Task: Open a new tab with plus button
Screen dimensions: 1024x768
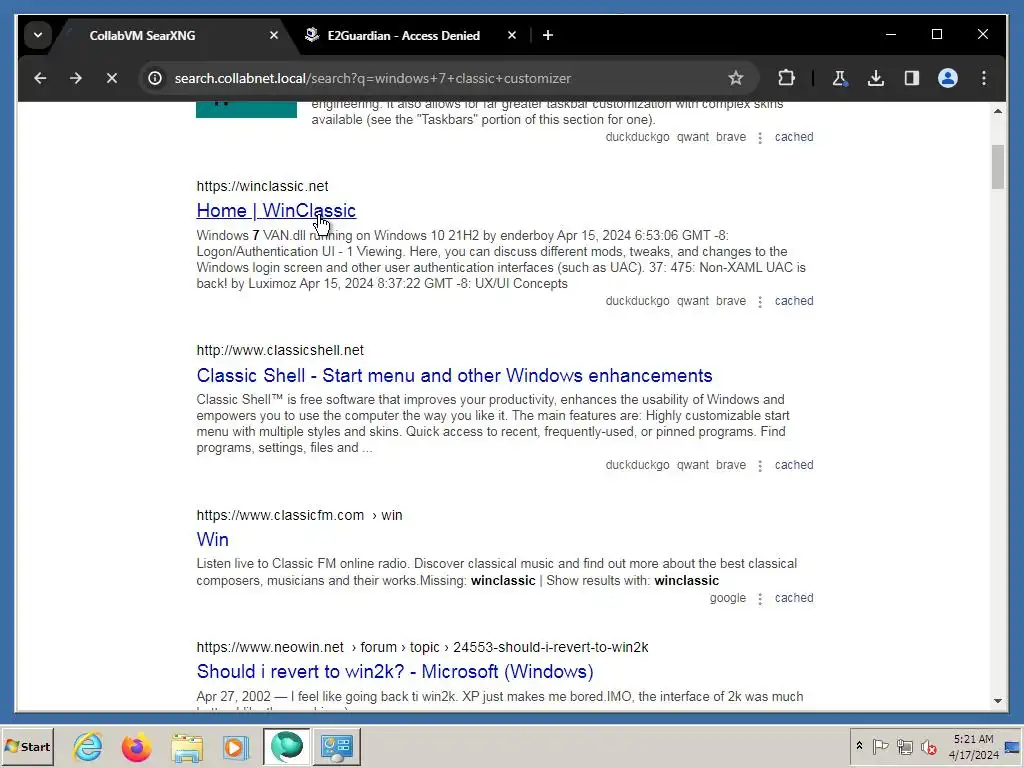Action: [x=548, y=35]
